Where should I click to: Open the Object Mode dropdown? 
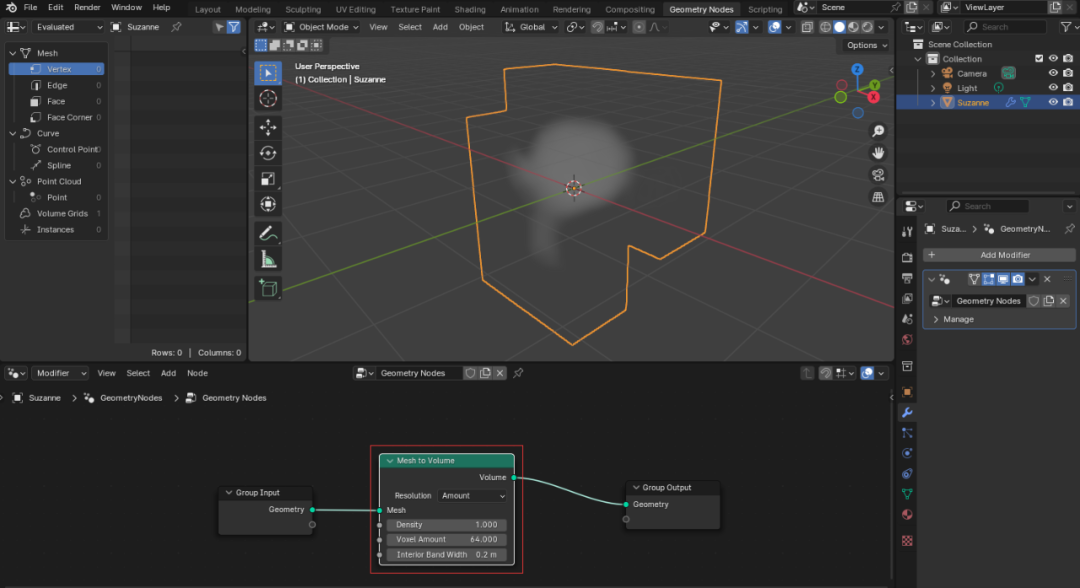(322, 27)
